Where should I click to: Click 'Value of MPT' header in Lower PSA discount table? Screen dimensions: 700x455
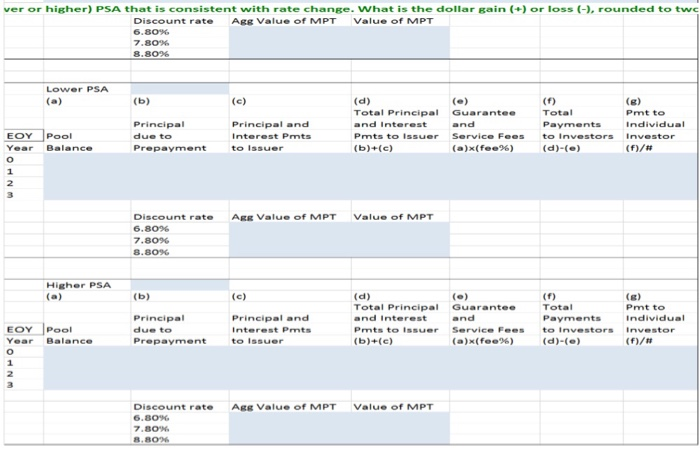[393, 217]
